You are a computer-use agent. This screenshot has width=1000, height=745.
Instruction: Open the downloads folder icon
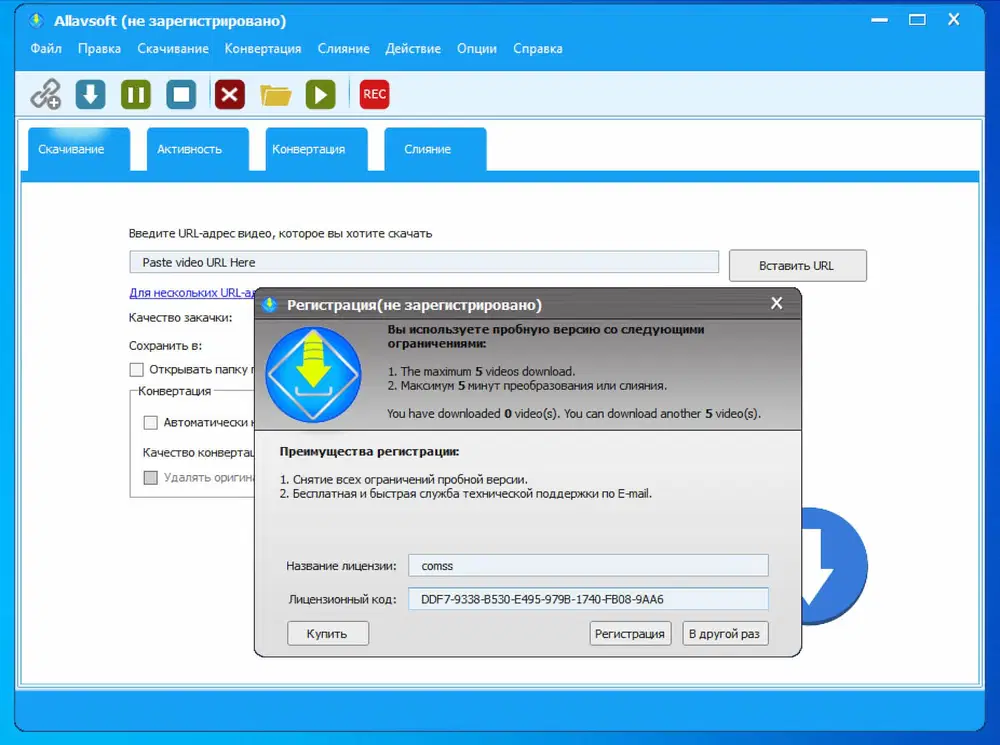[274, 93]
